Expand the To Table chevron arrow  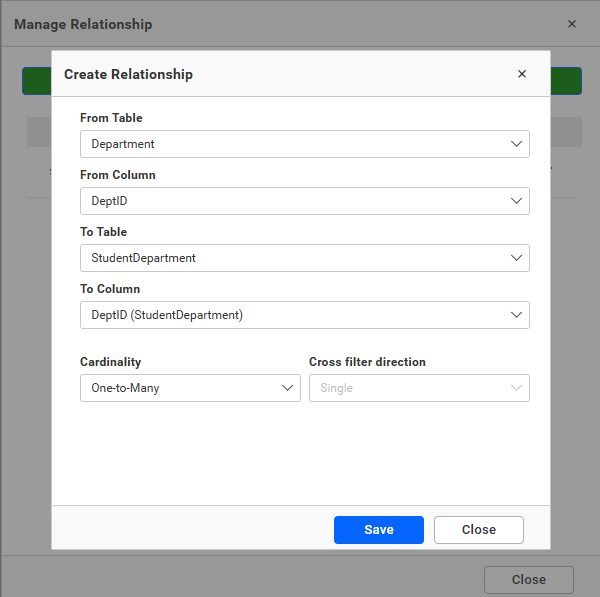516,258
